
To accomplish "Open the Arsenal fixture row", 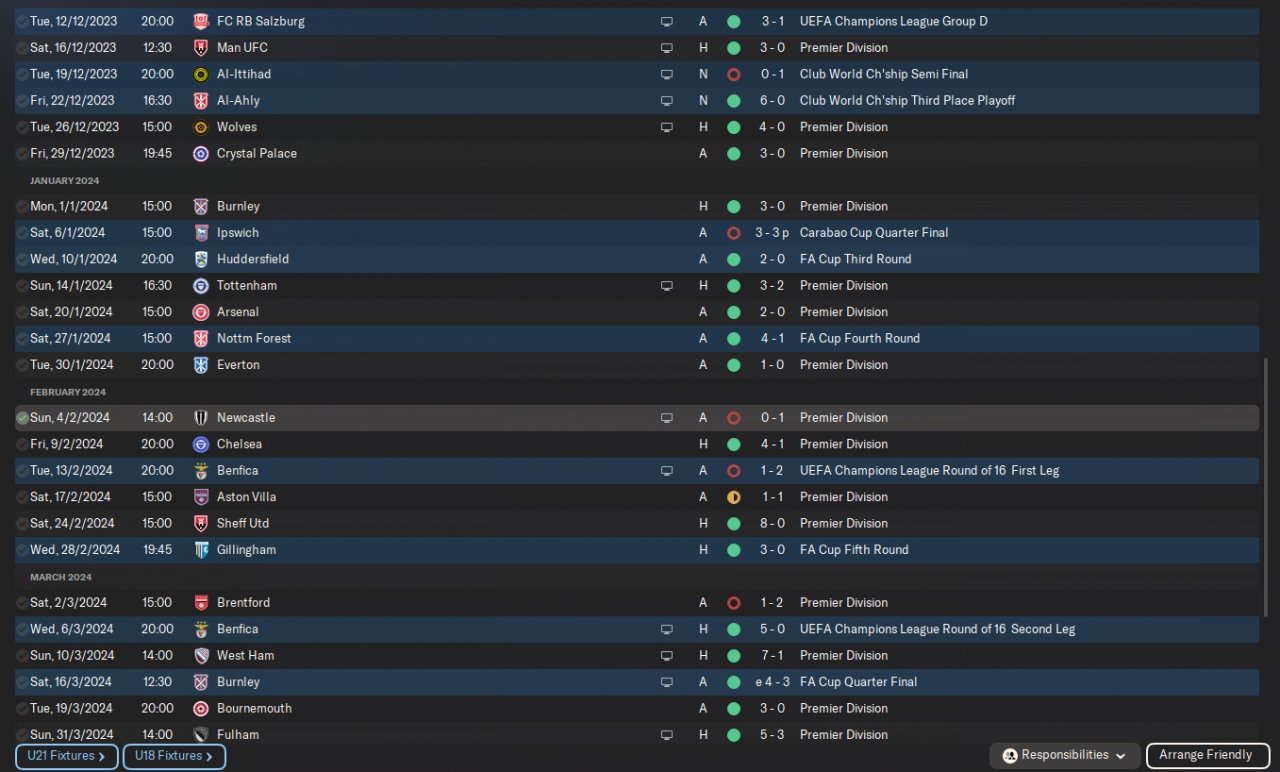I will pyautogui.click(x=238, y=312).
